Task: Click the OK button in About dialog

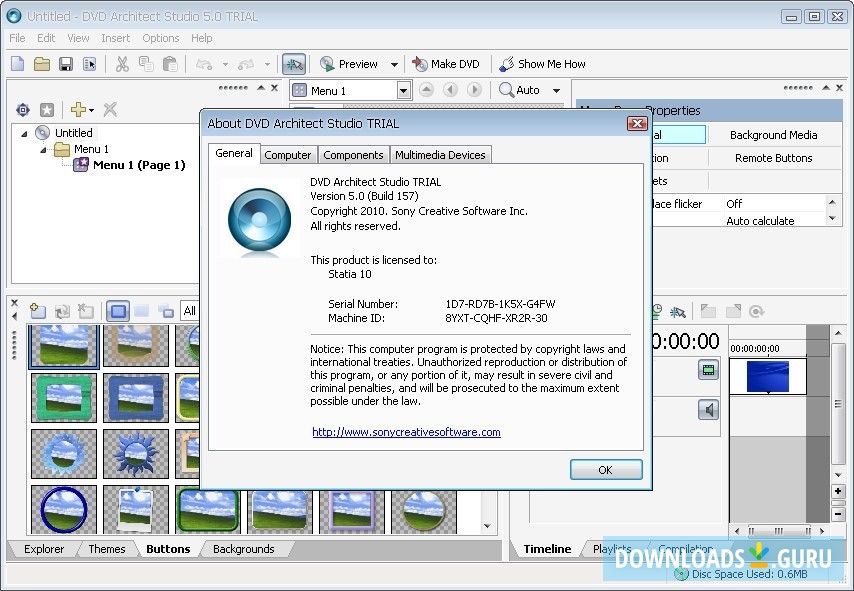Action: pyautogui.click(x=606, y=469)
